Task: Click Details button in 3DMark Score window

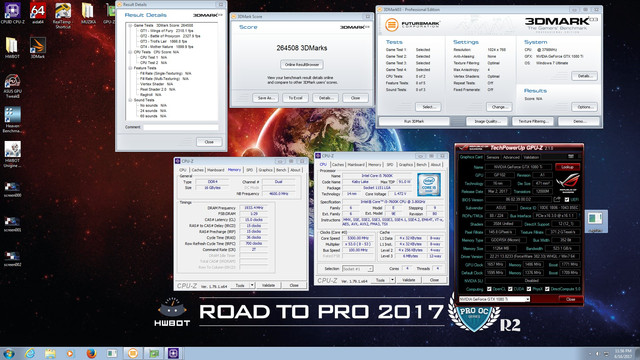Action: tap(325, 98)
